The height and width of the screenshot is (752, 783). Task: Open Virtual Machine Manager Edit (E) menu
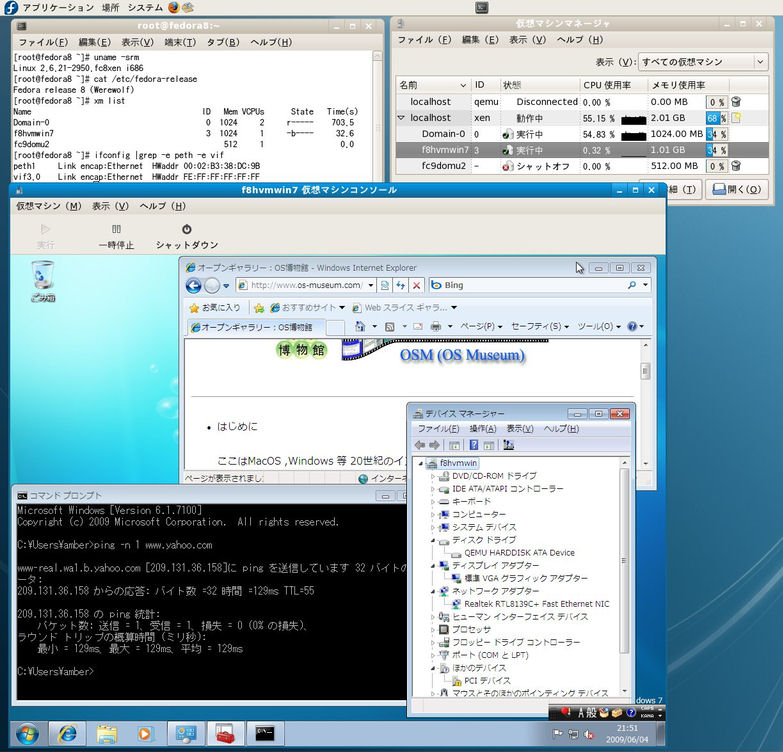(x=480, y=39)
